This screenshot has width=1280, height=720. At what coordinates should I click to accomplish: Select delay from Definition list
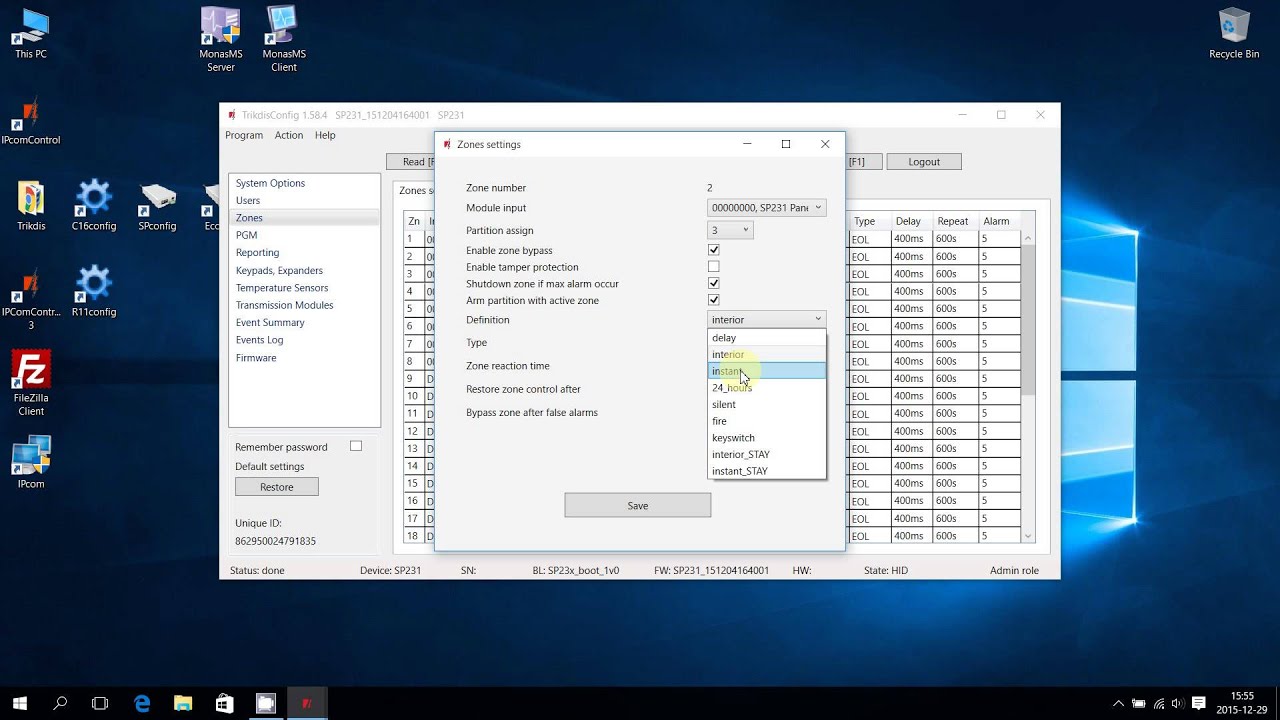[767, 338]
